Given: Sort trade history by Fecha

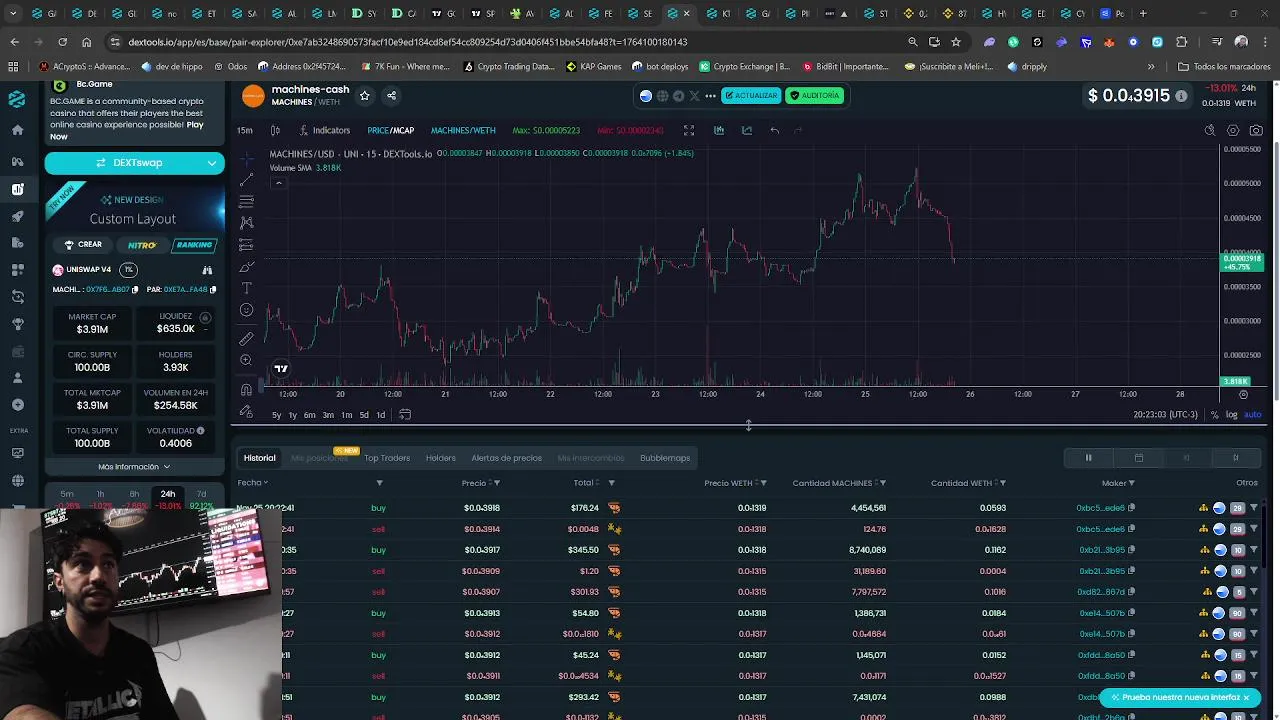Looking at the screenshot, I should click(252, 483).
